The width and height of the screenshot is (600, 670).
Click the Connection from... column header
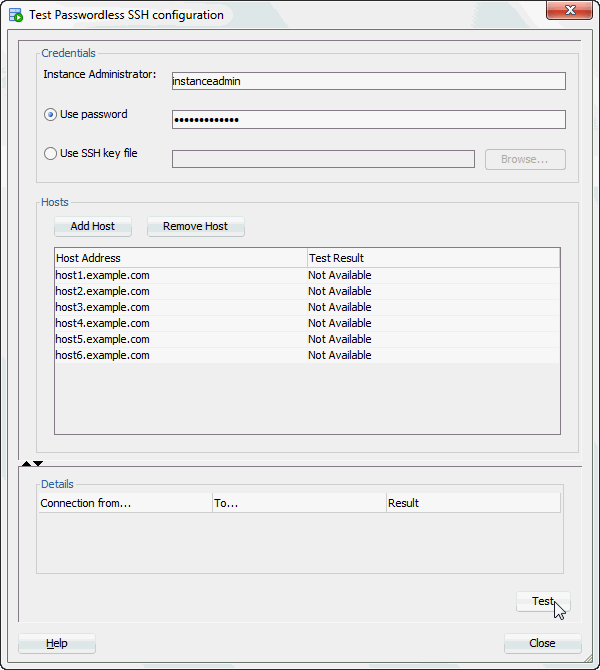click(125, 503)
